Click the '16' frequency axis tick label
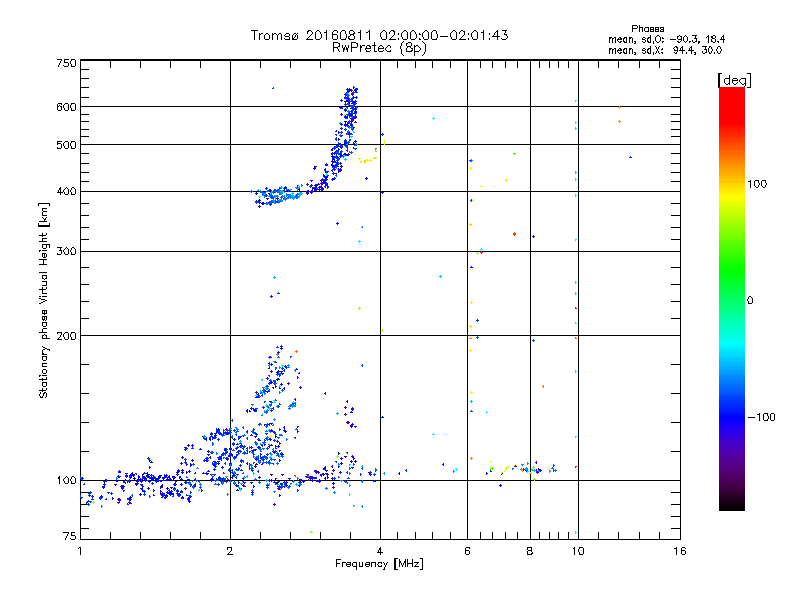The width and height of the screenshot is (800, 600). pos(680,551)
